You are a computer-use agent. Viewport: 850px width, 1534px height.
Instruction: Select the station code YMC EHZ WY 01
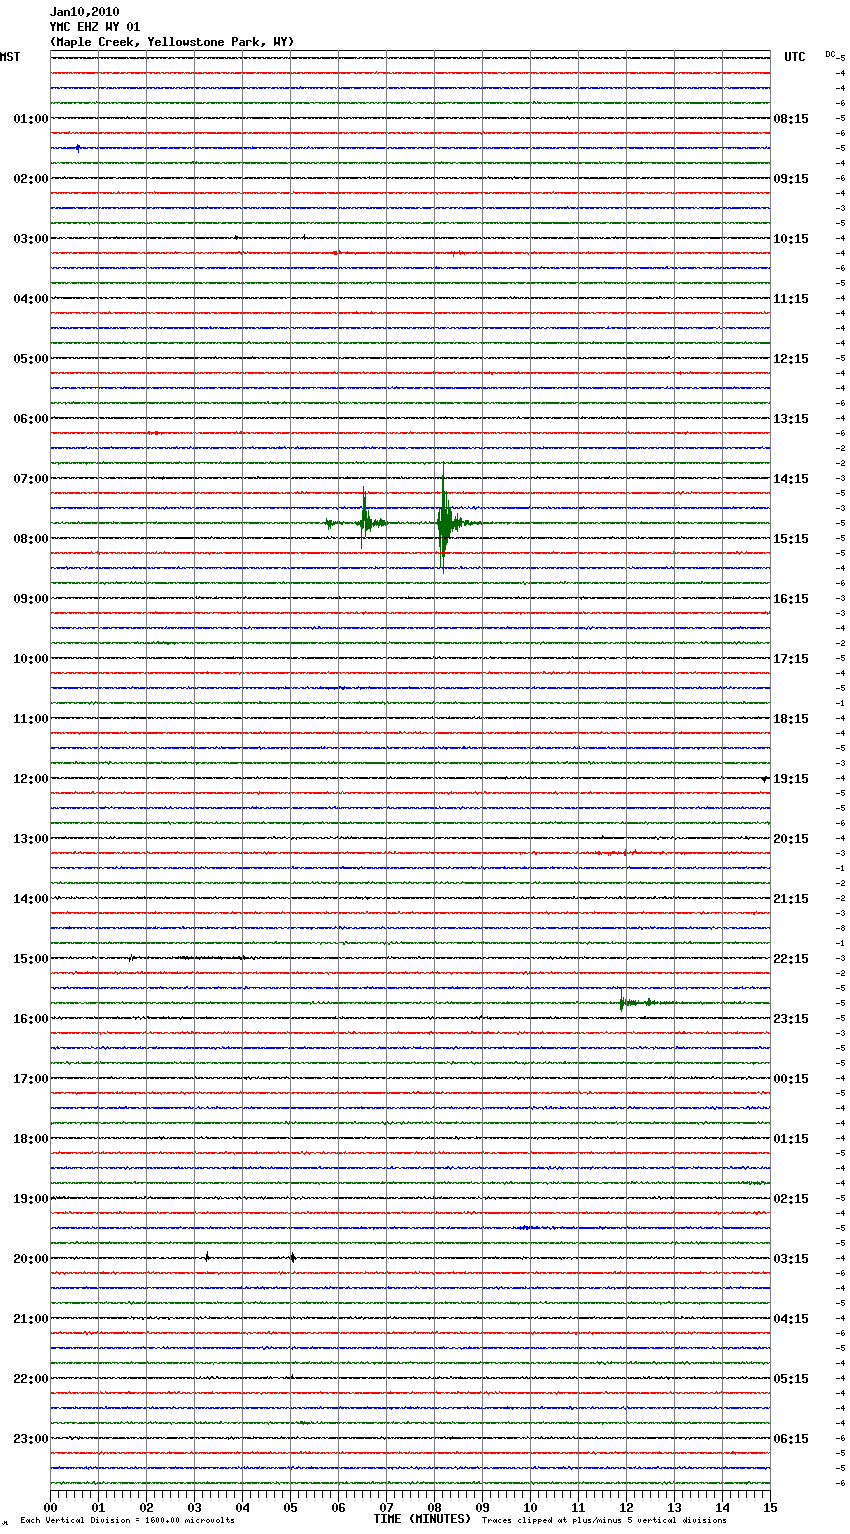95,27
